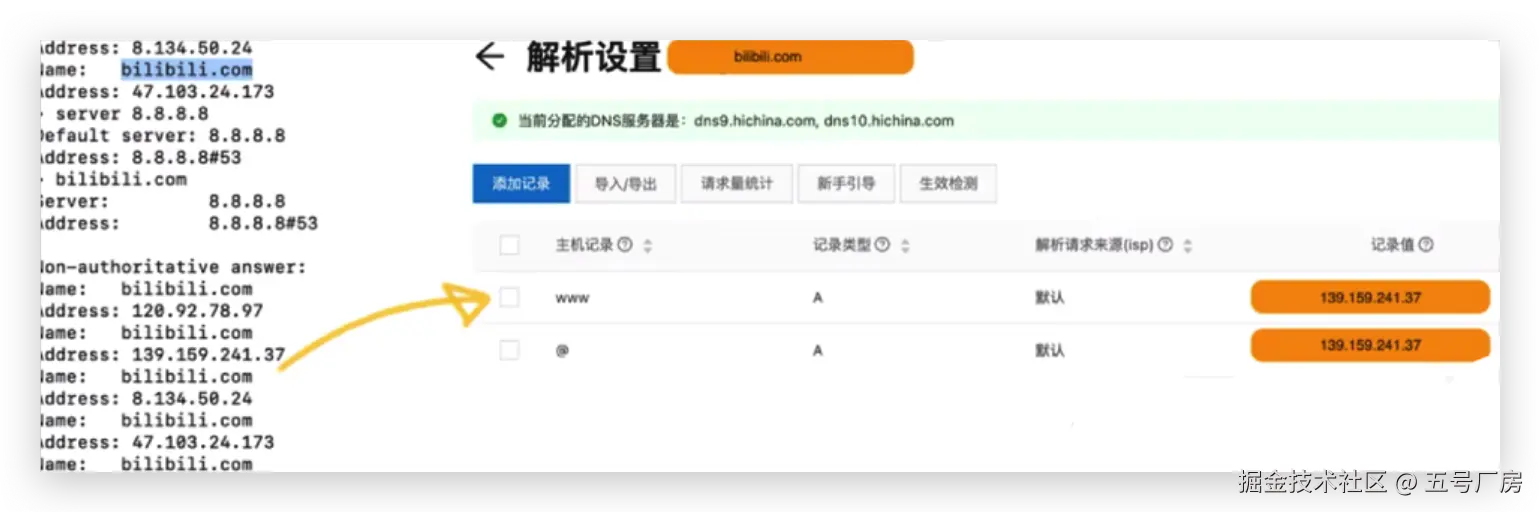Viewport: 1540px width, 512px height.
Task: Click the www record value 139.159.241.37
Action: coord(1370,298)
